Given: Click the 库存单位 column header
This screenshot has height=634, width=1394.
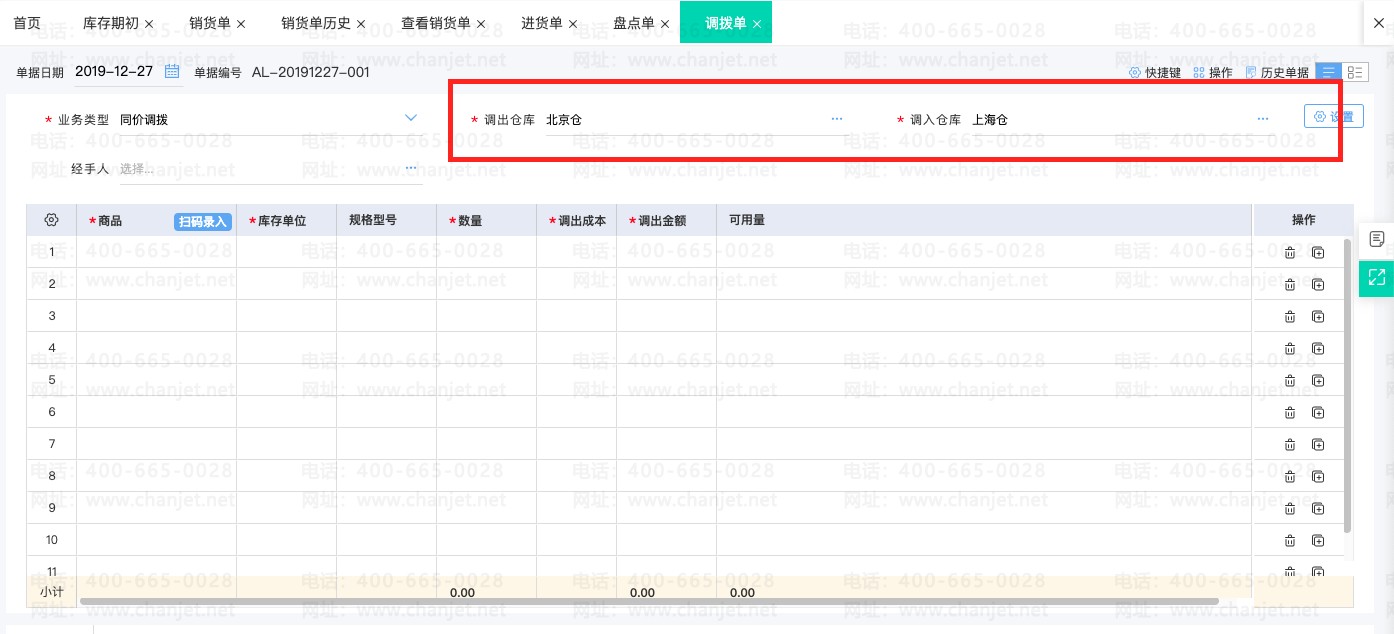Looking at the screenshot, I should pyautogui.click(x=286, y=220).
